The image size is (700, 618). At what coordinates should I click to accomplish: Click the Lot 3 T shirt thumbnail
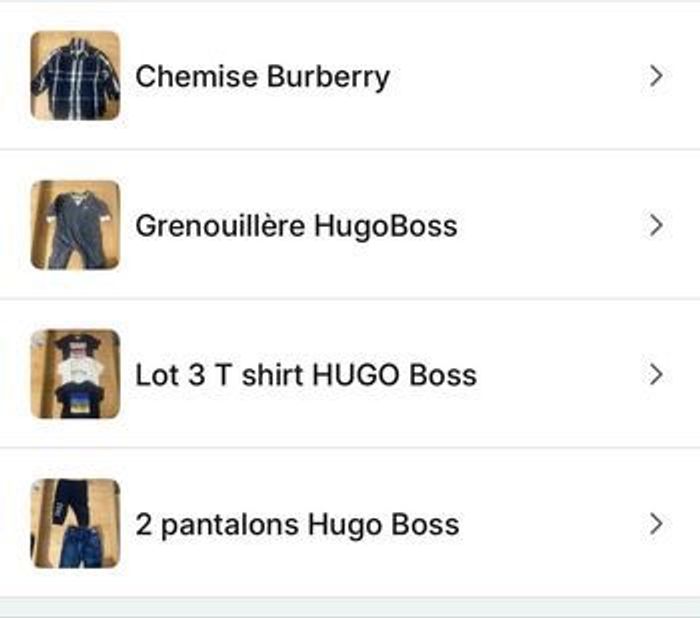(x=75, y=374)
